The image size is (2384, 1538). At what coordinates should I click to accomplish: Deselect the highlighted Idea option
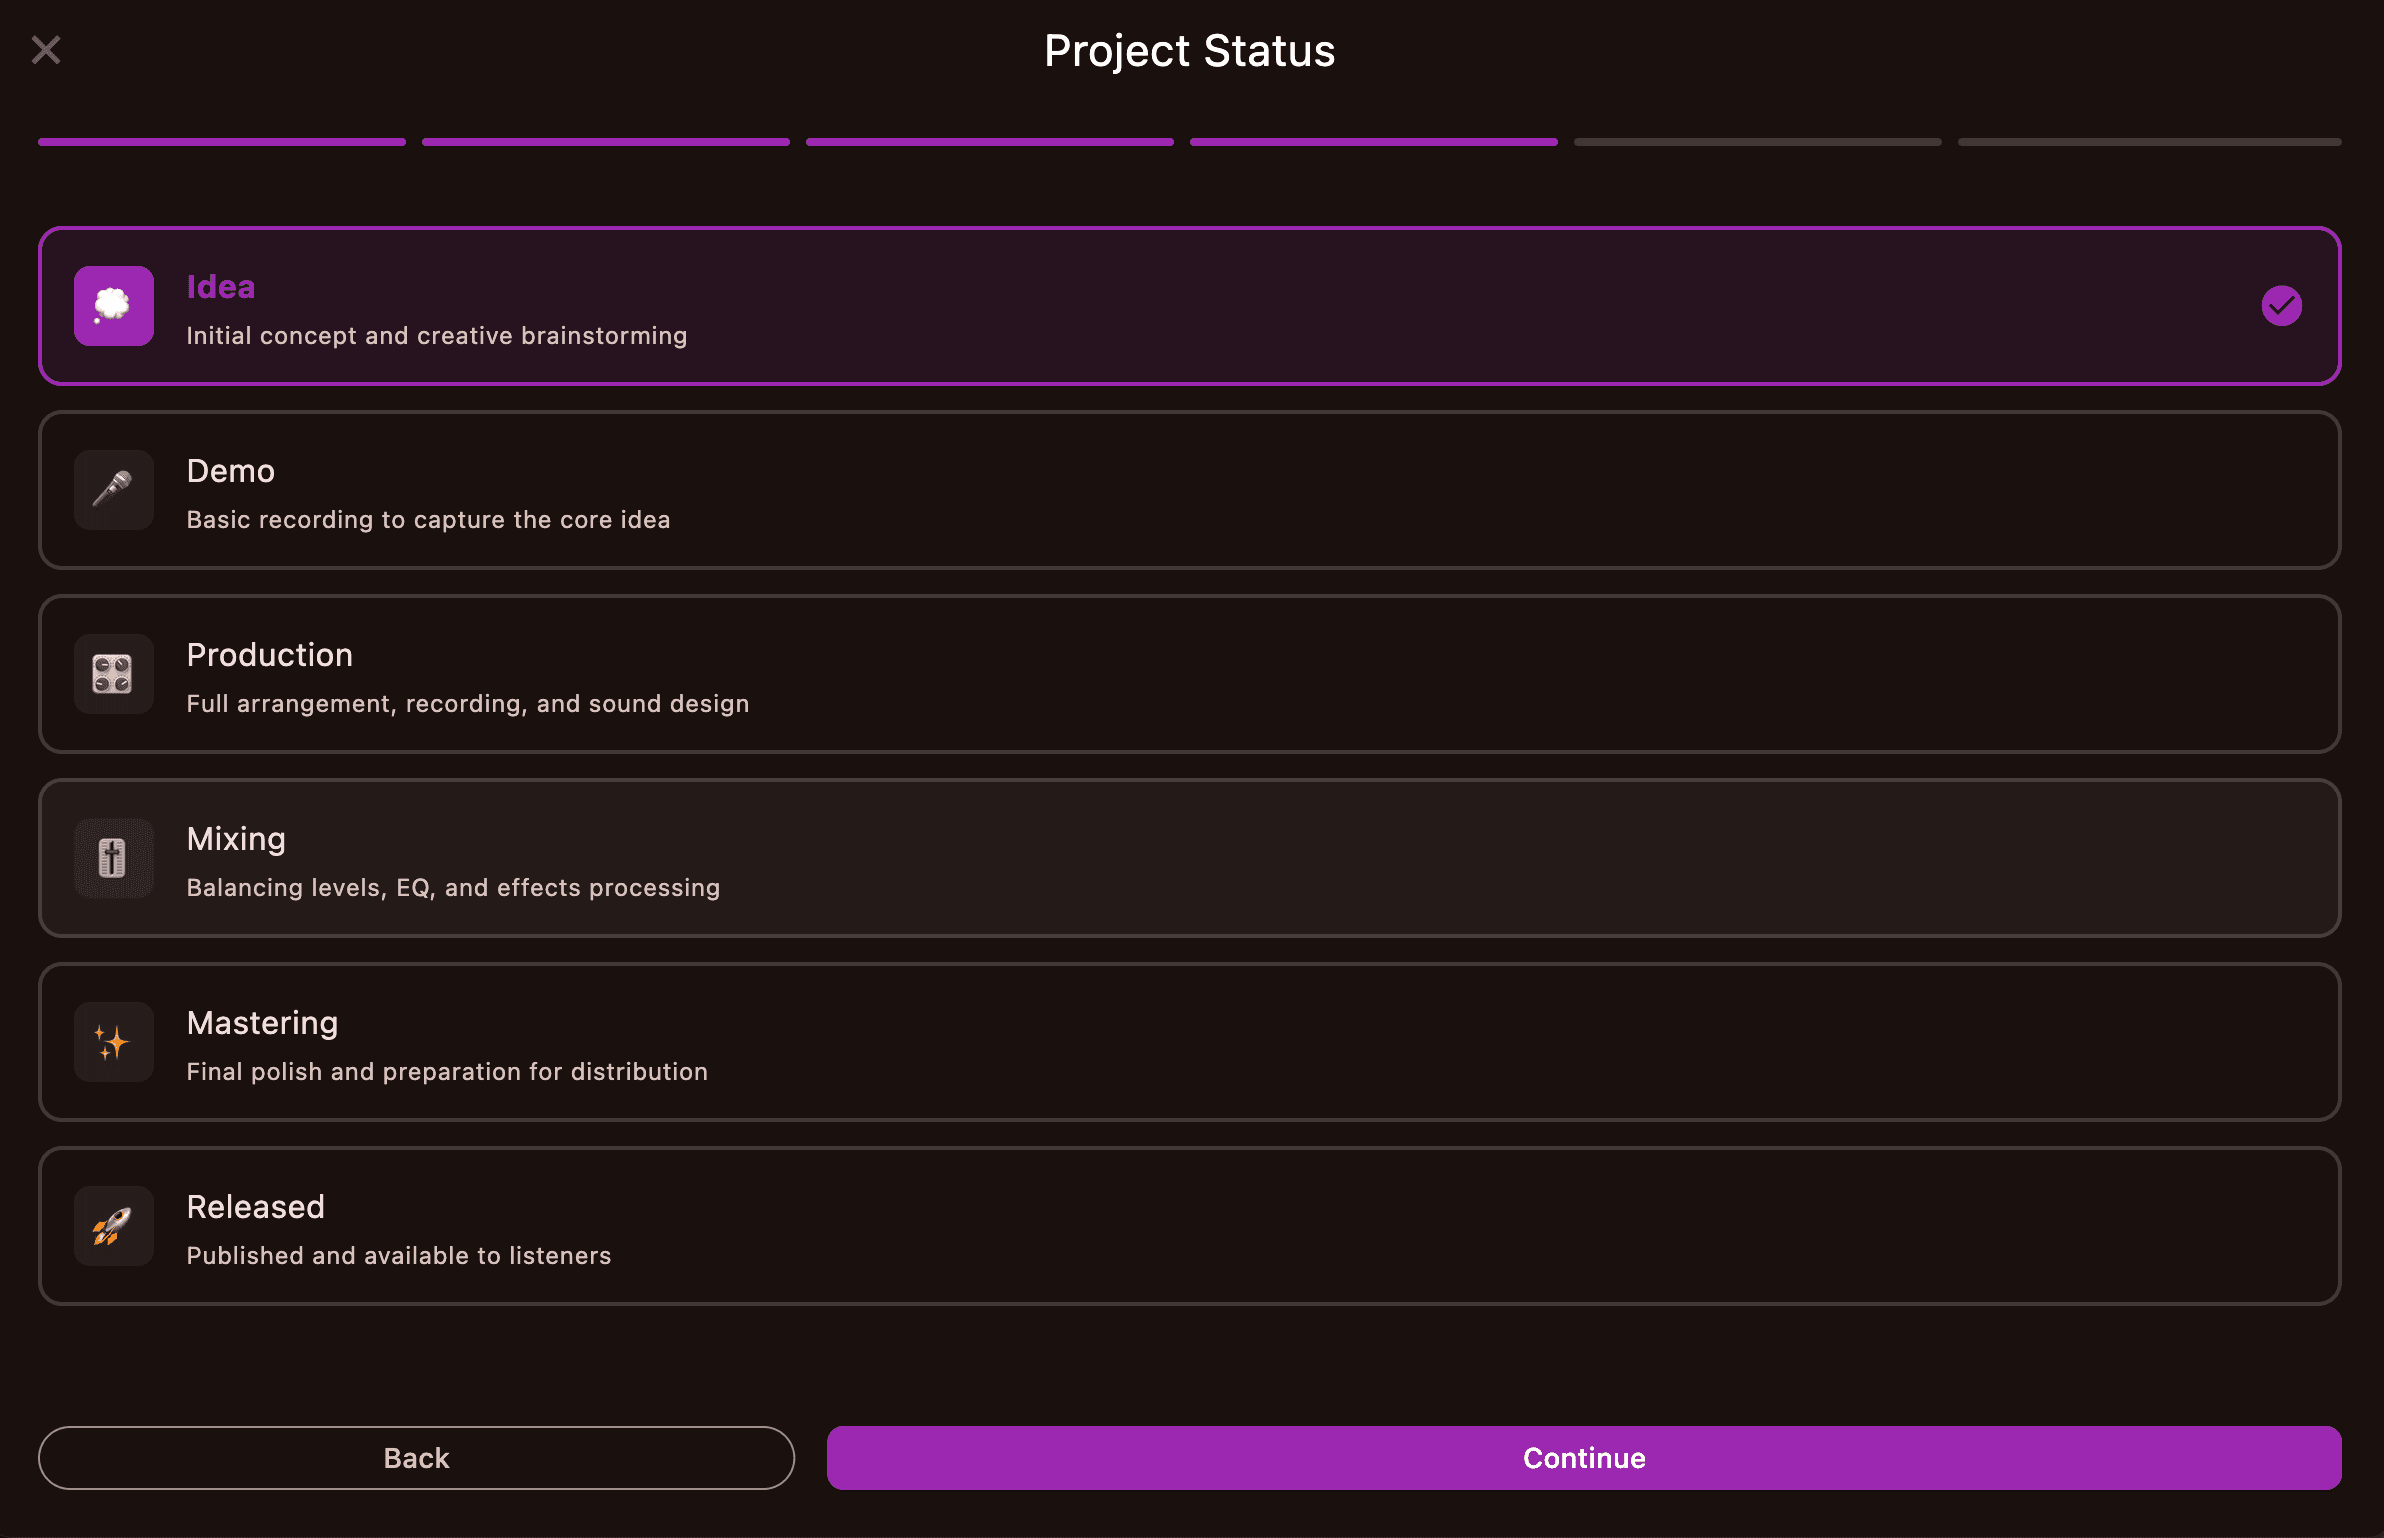click(1190, 306)
